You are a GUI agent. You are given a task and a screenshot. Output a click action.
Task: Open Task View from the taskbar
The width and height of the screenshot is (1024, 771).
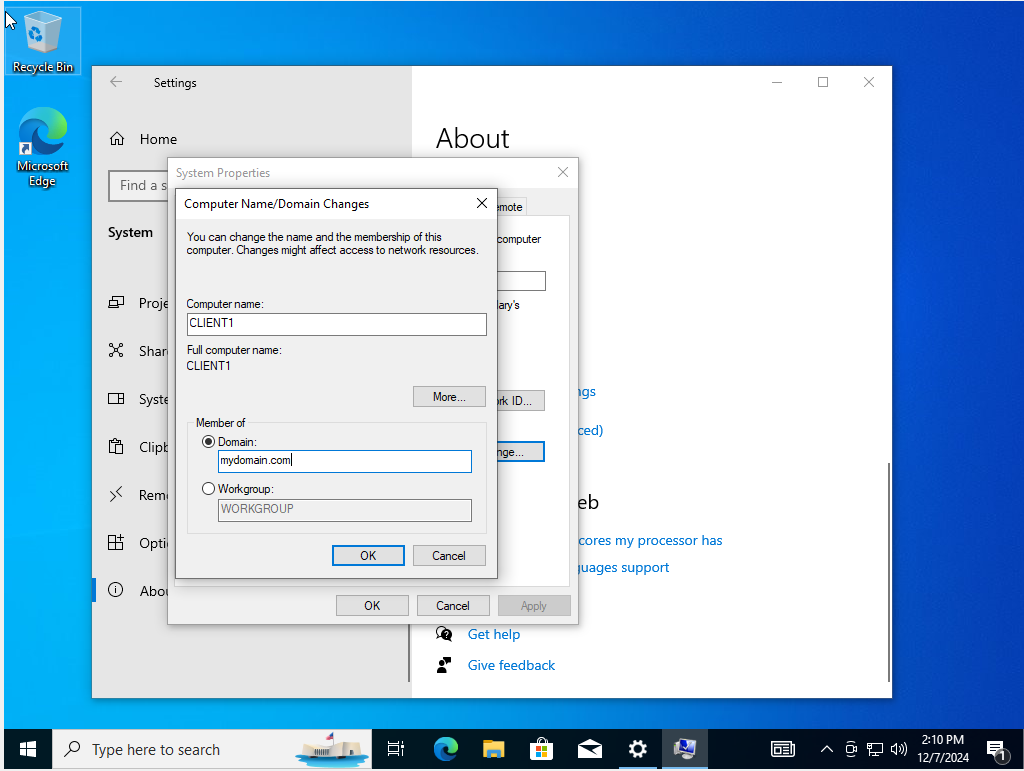396,749
